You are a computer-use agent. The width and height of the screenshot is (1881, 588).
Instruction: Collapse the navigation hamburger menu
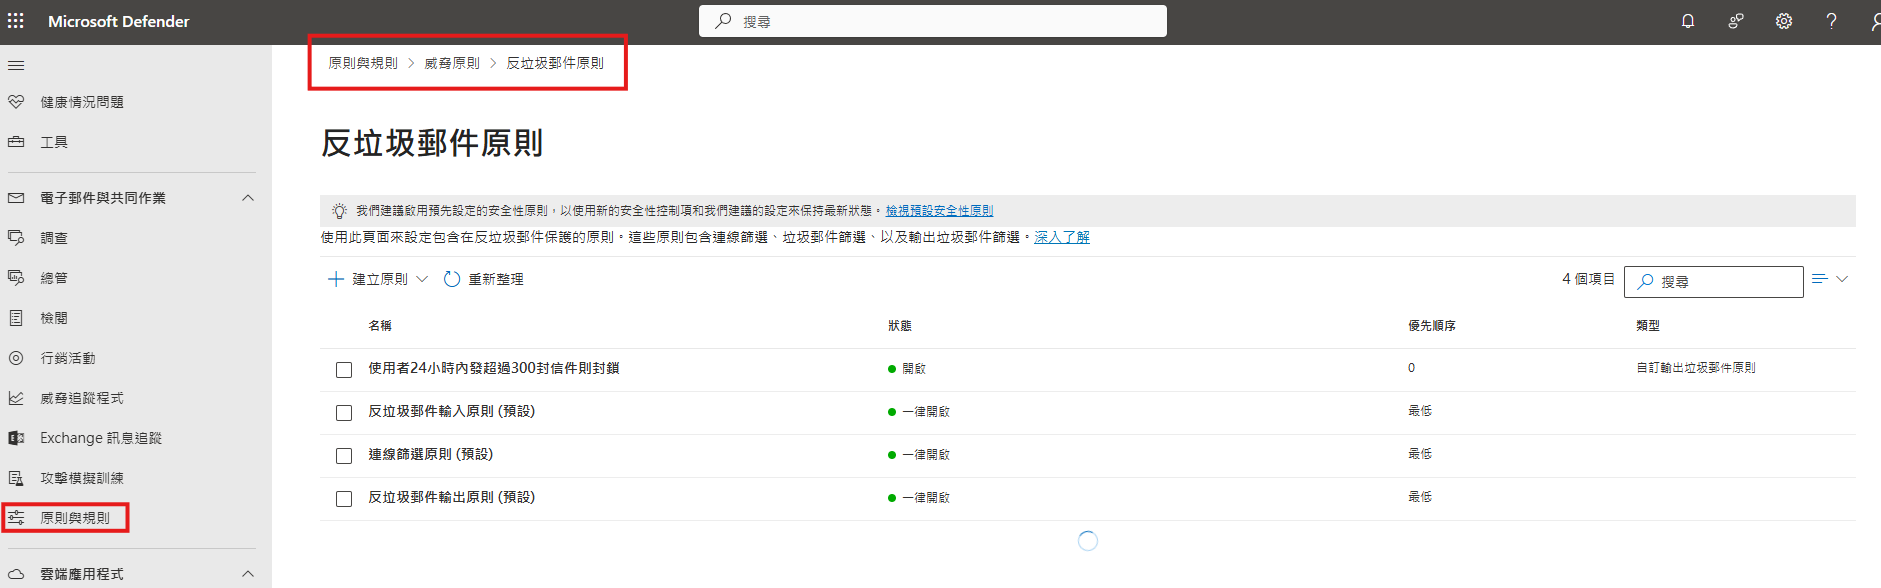click(16, 66)
